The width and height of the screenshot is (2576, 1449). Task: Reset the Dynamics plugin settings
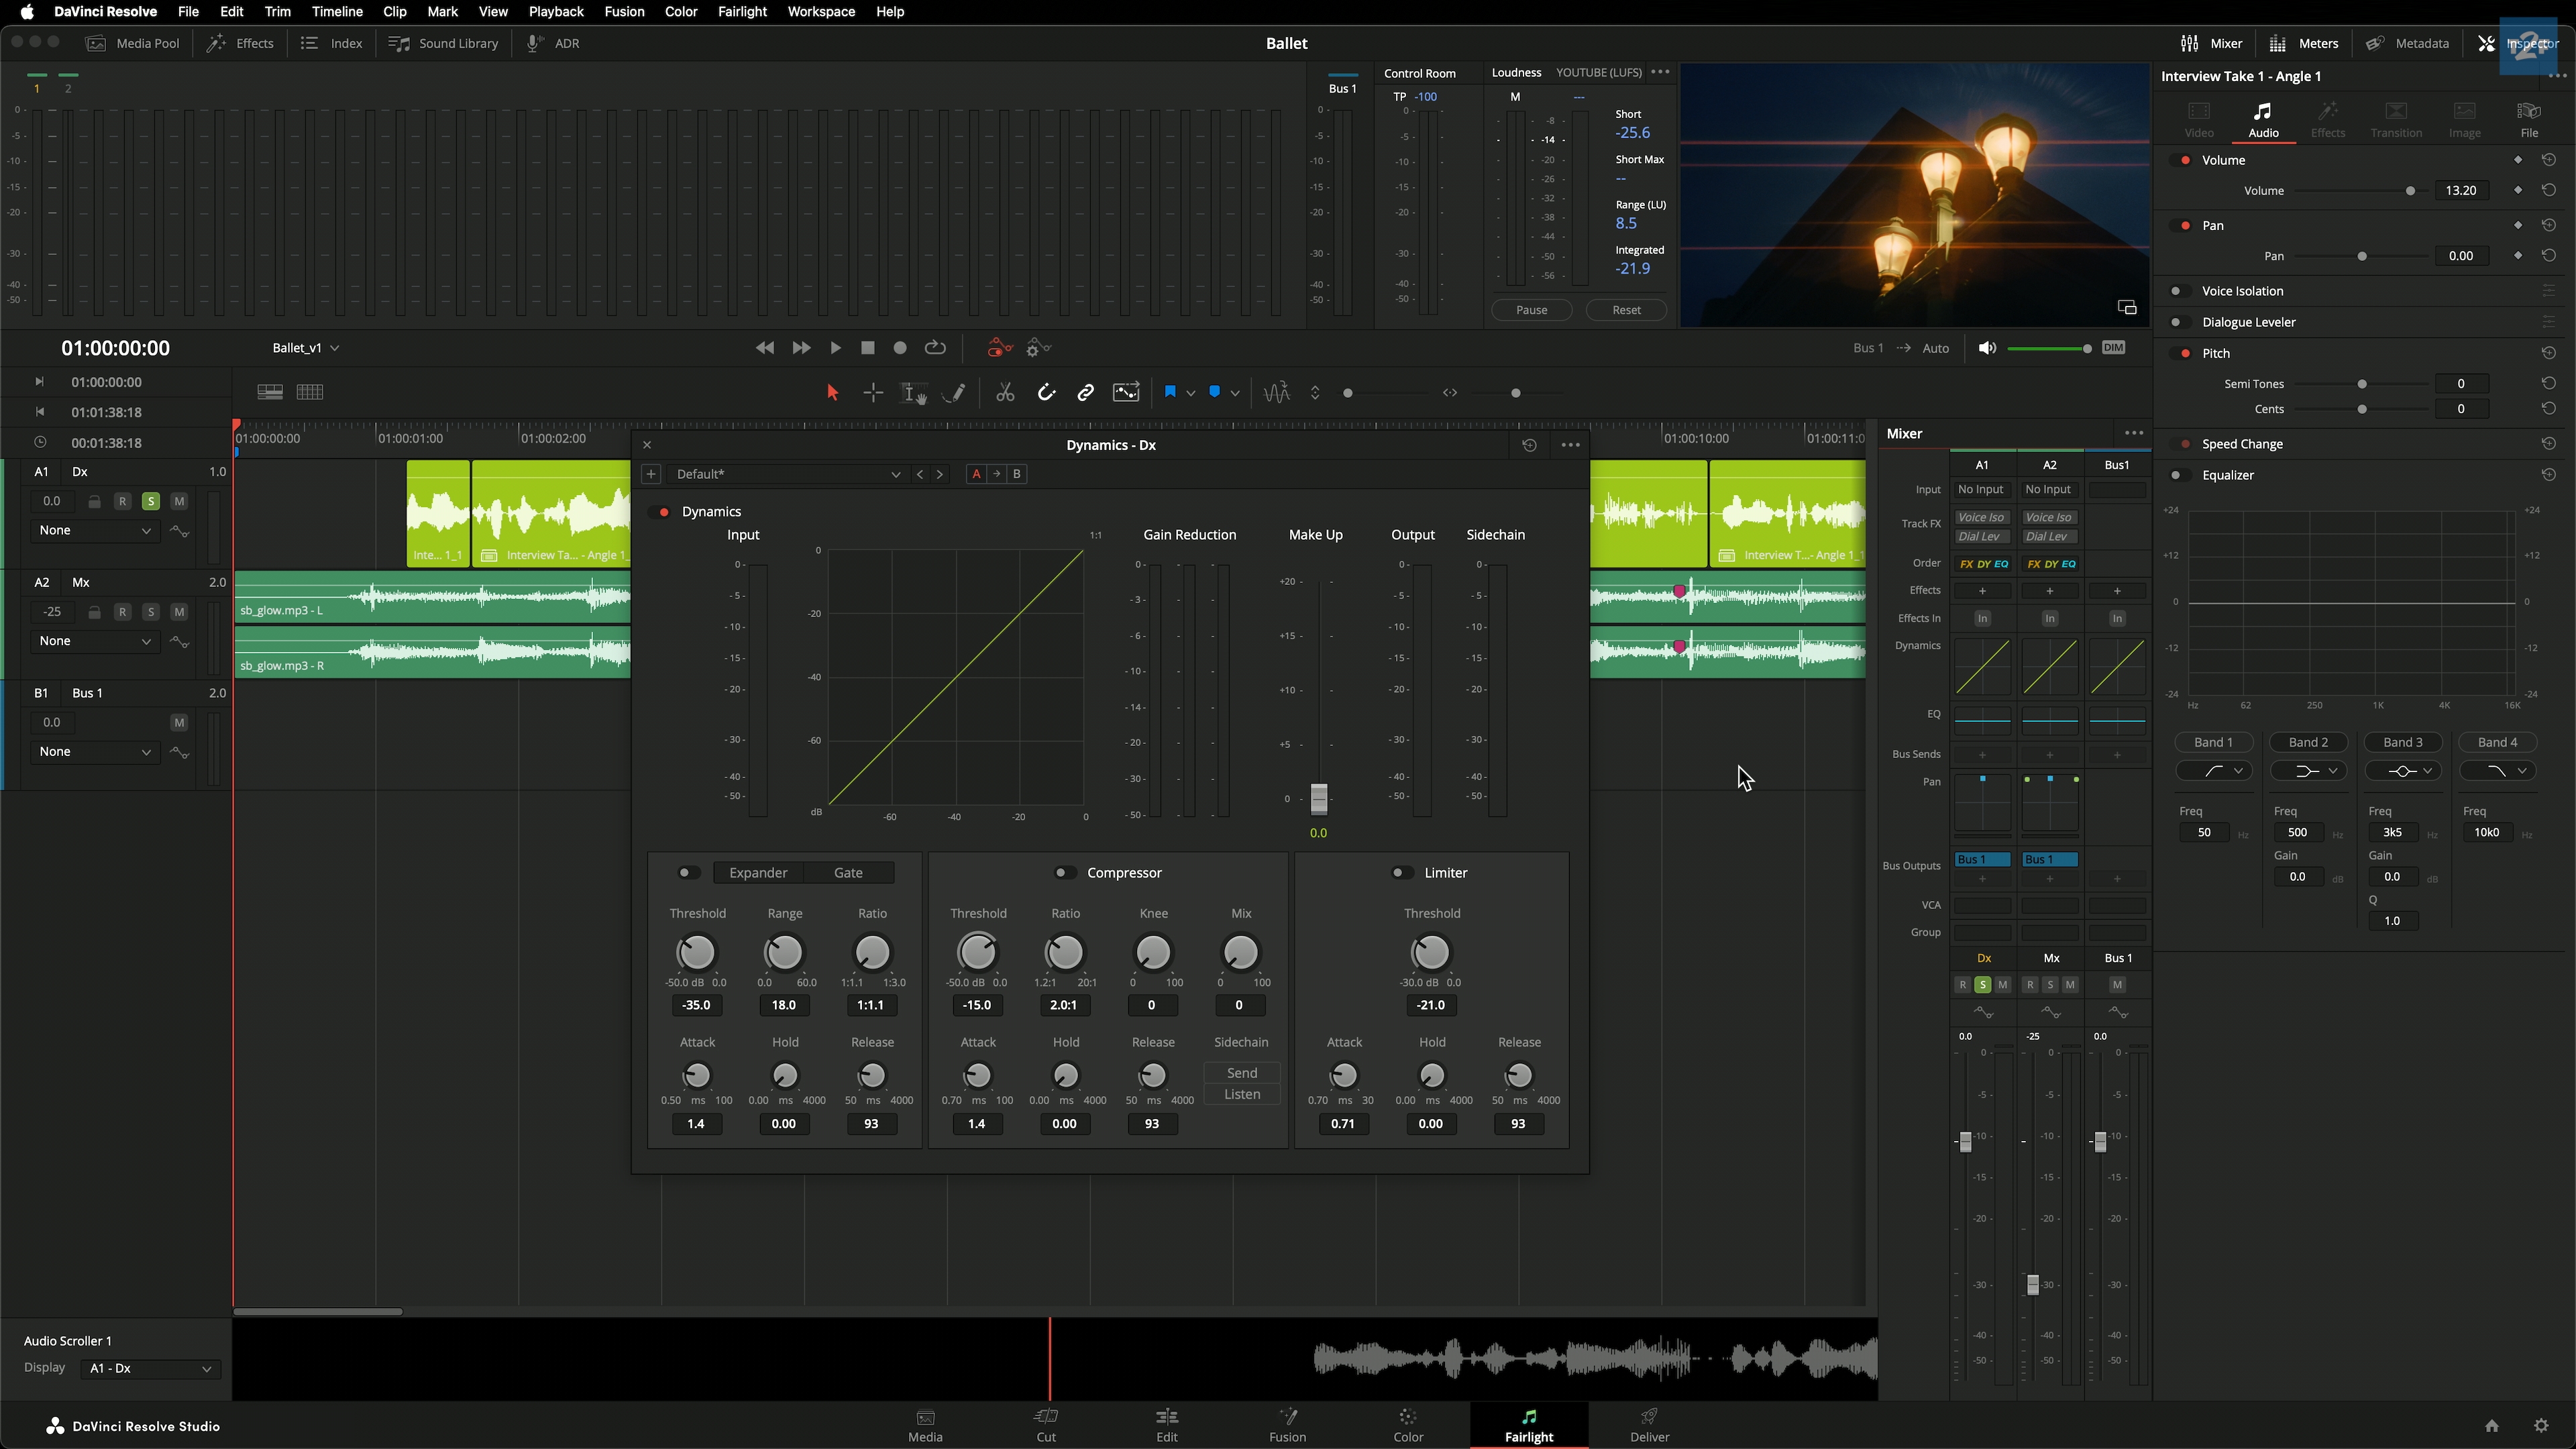click(x=1529, y=445)
